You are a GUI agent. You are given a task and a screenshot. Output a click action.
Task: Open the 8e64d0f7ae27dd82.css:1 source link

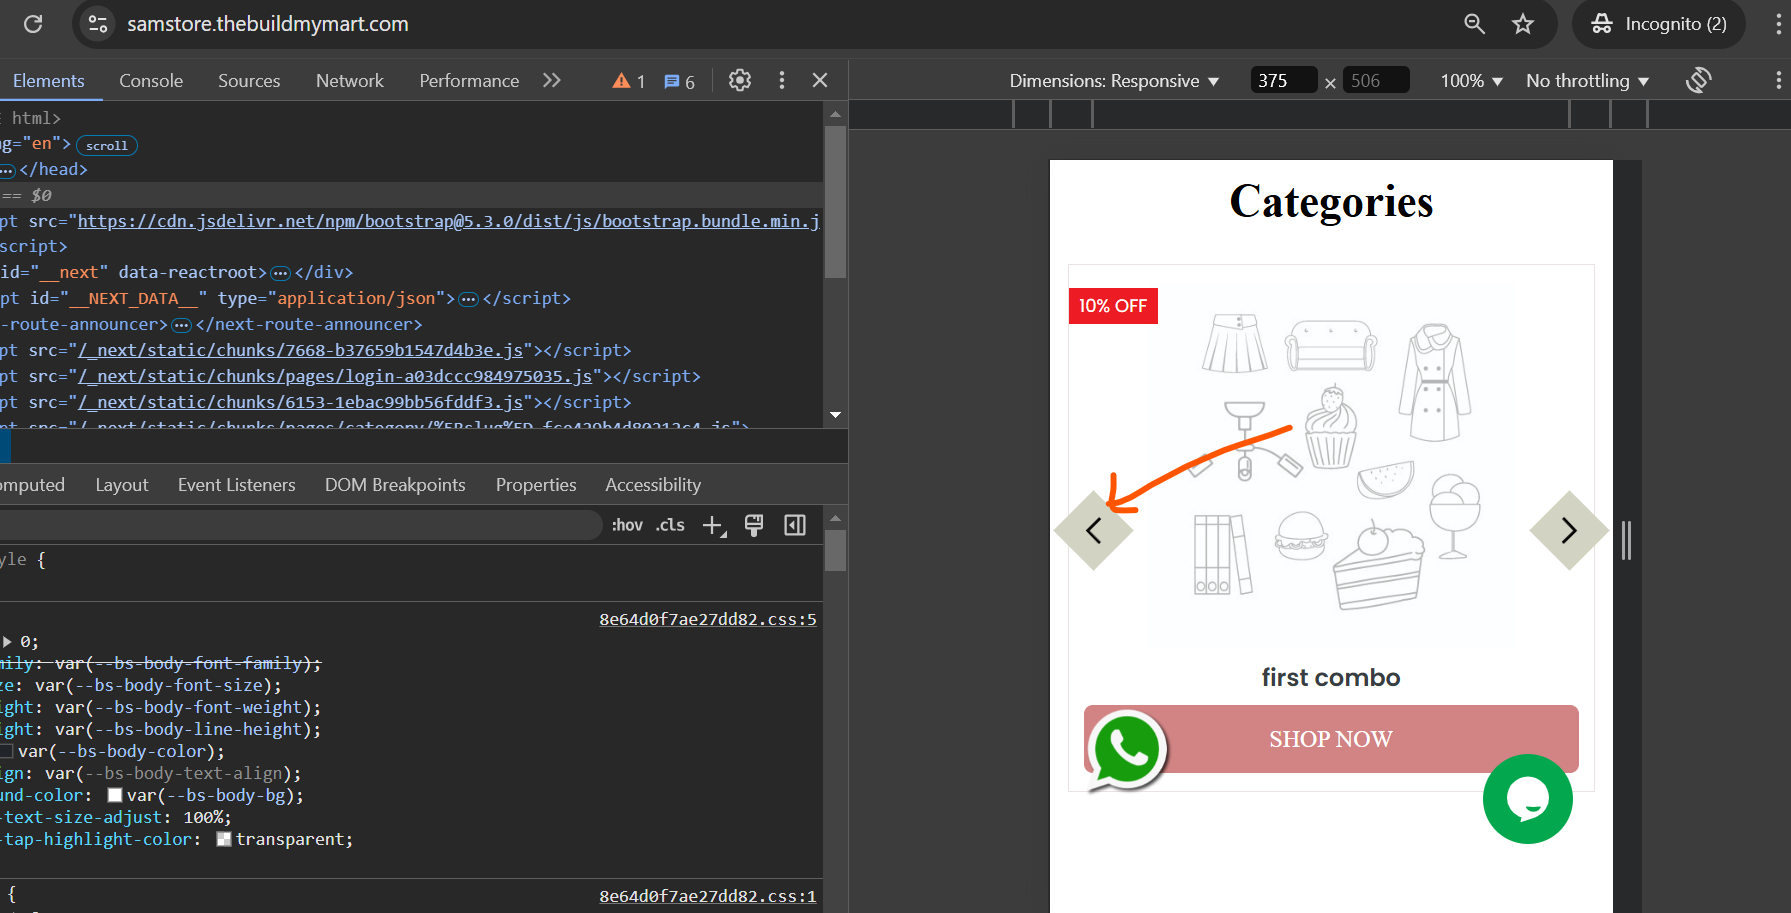(x=708, y=896)
